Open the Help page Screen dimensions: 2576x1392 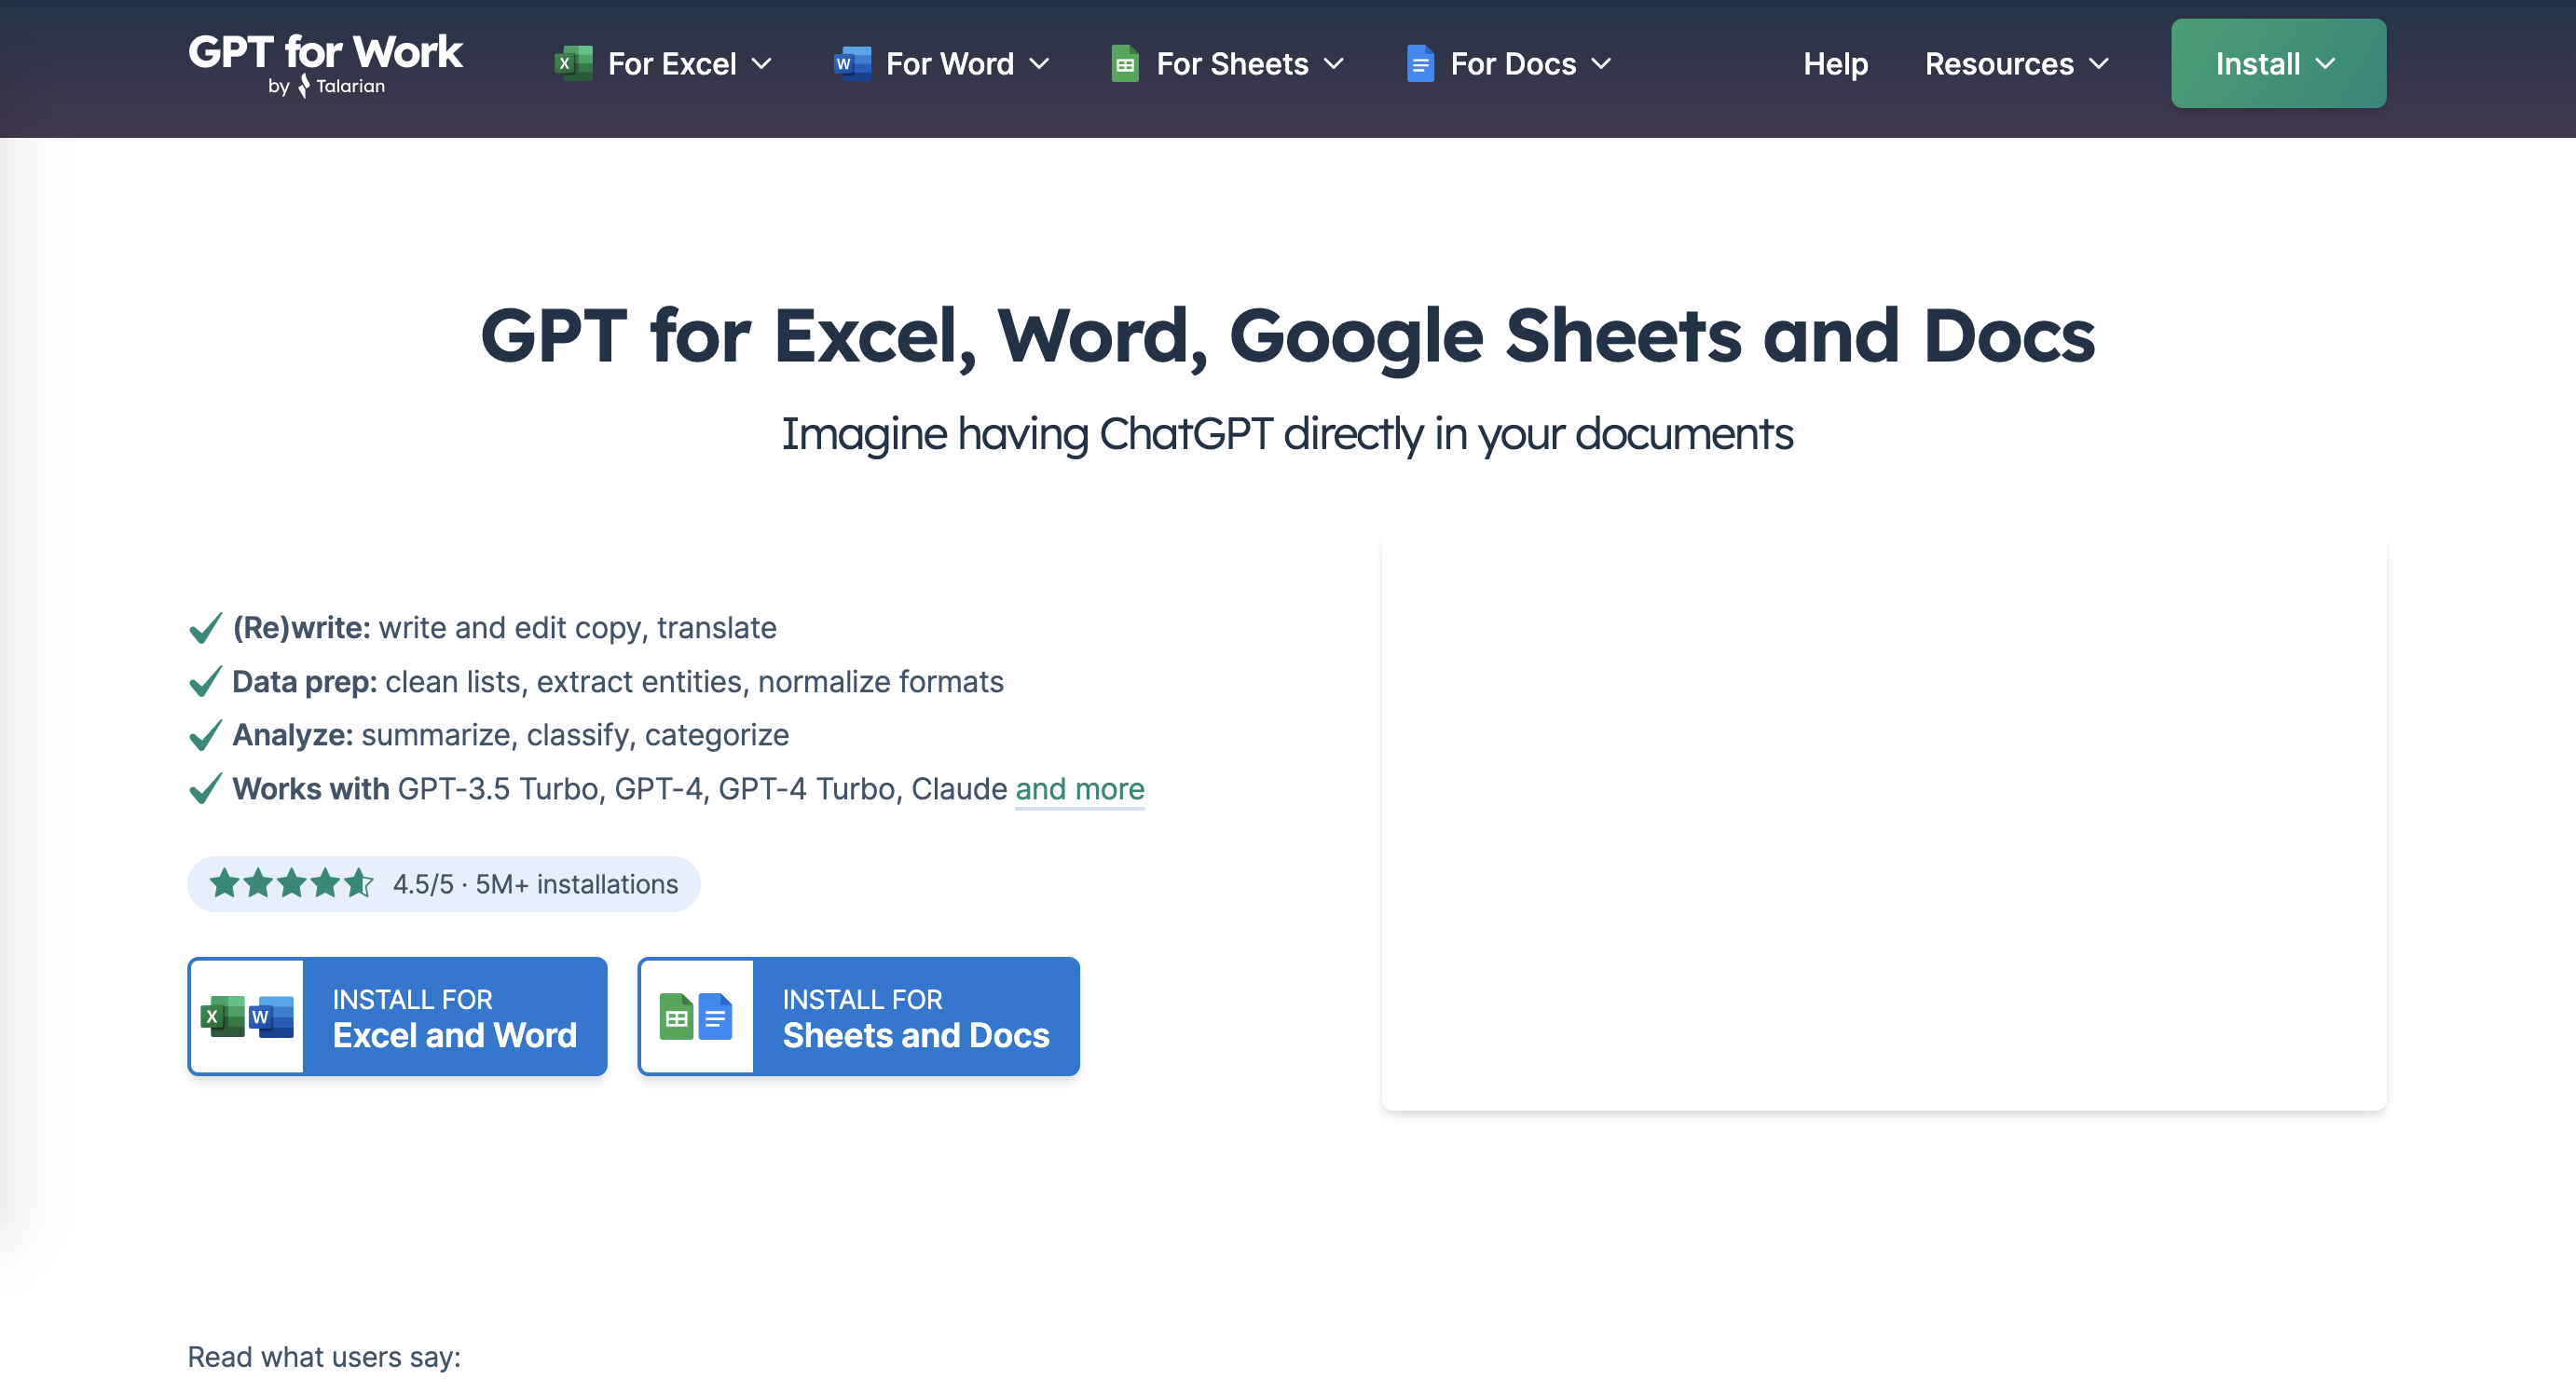[x=1836, y=64]
